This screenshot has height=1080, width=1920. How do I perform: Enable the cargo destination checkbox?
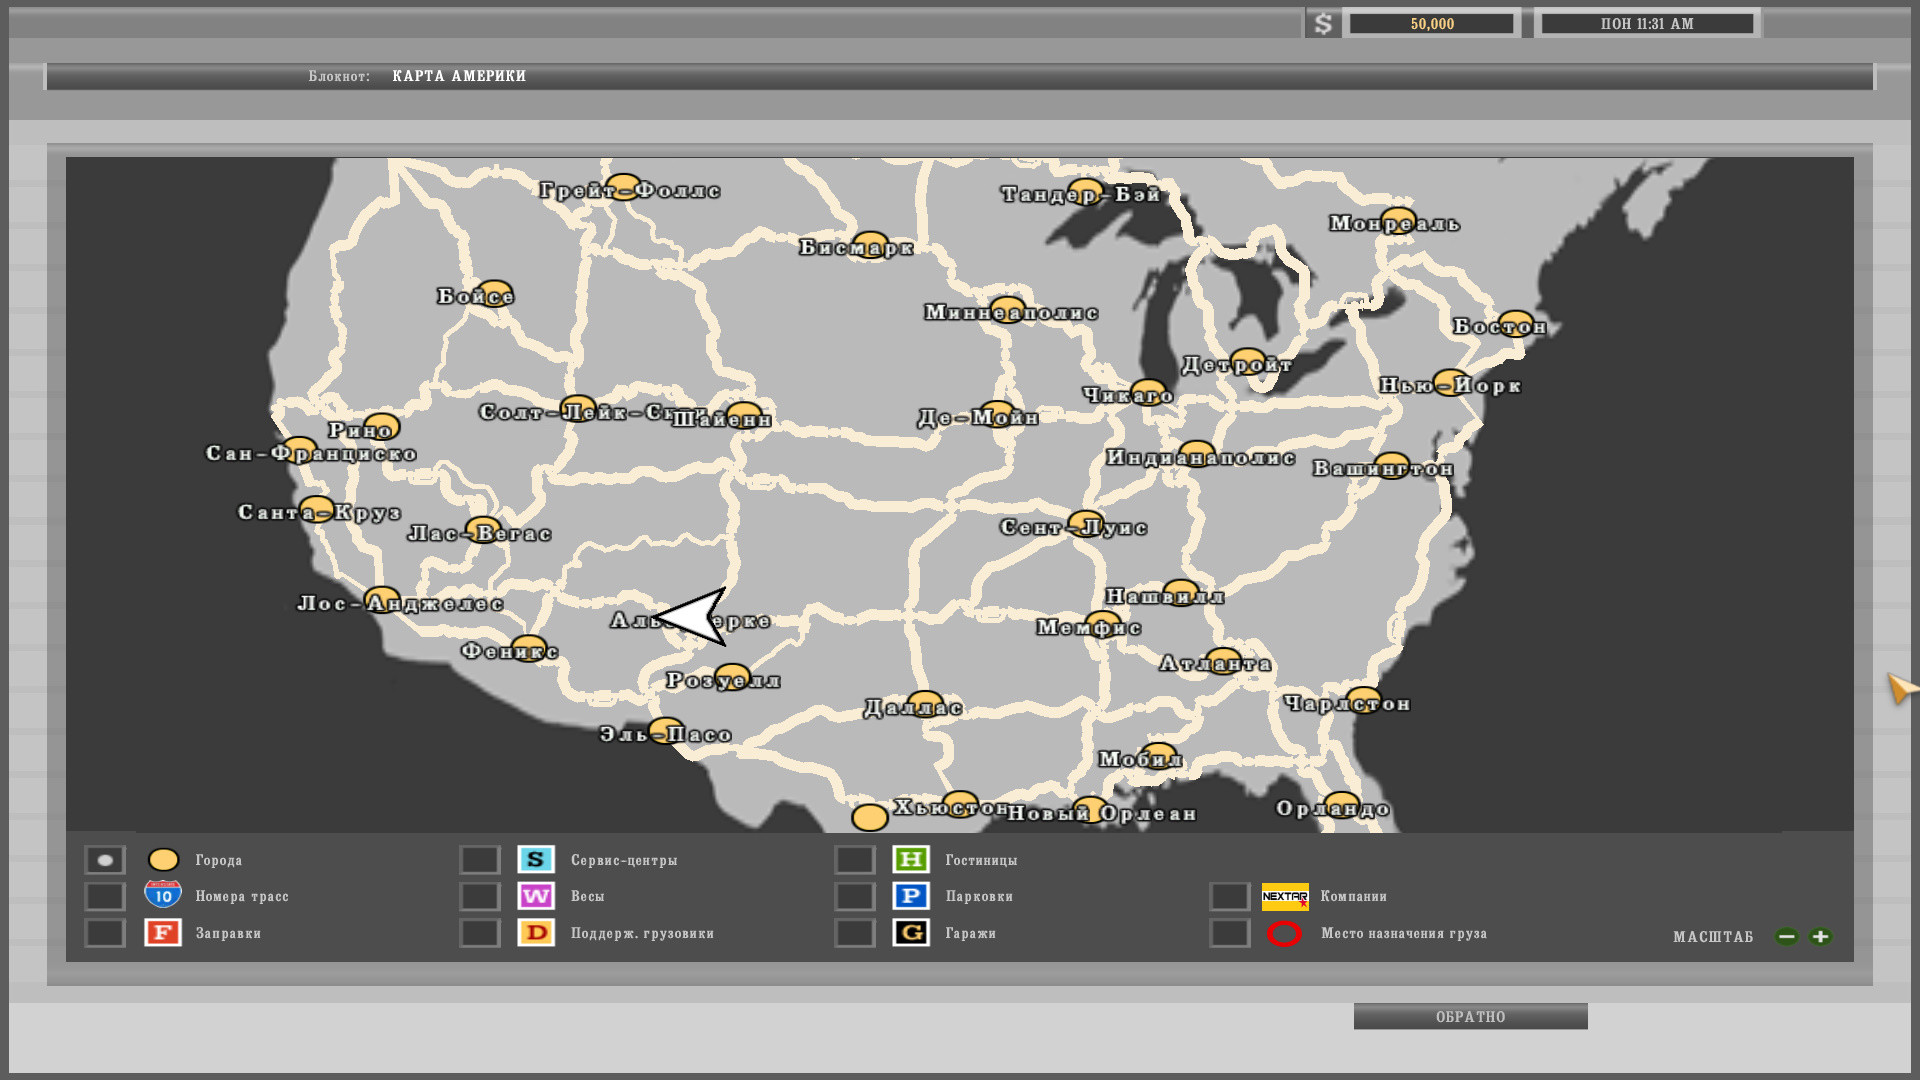[x=1230, y=933]
